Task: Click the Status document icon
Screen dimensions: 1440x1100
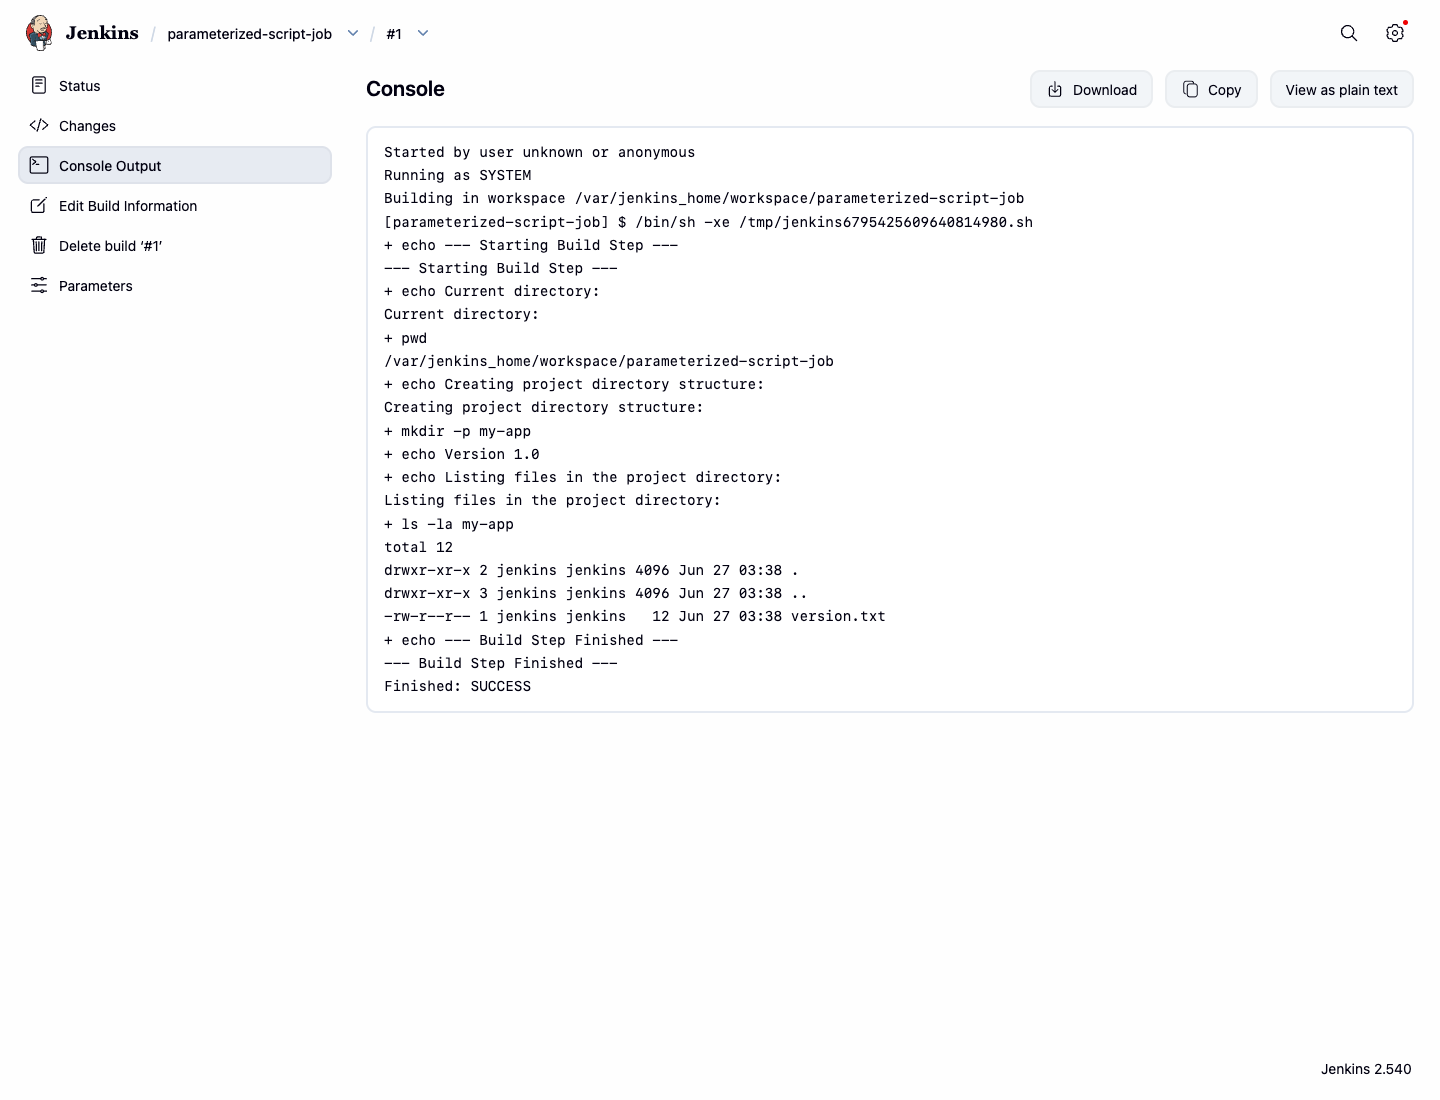Action: [x=39, y=85]
